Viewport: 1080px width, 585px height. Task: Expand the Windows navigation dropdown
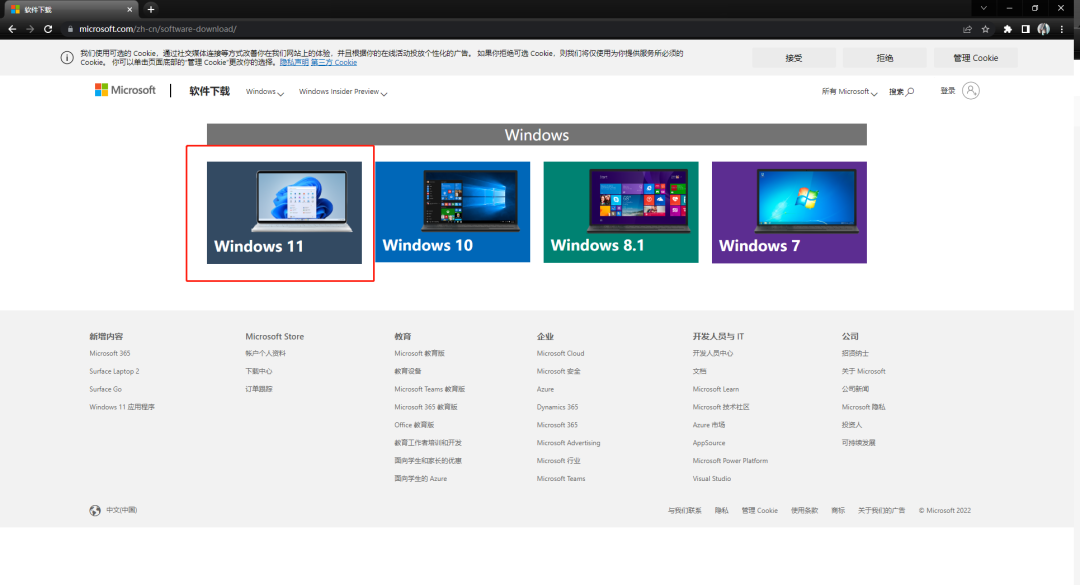point(263,91)
